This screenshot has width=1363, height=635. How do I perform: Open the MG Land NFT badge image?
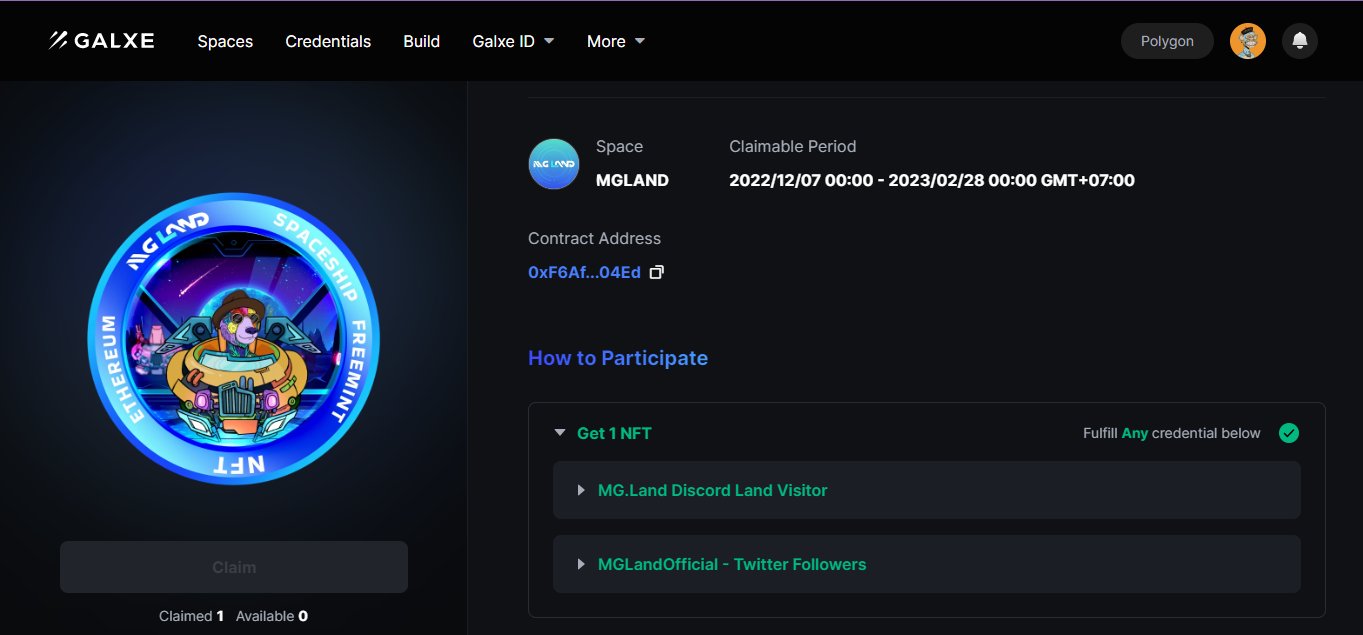234,338
